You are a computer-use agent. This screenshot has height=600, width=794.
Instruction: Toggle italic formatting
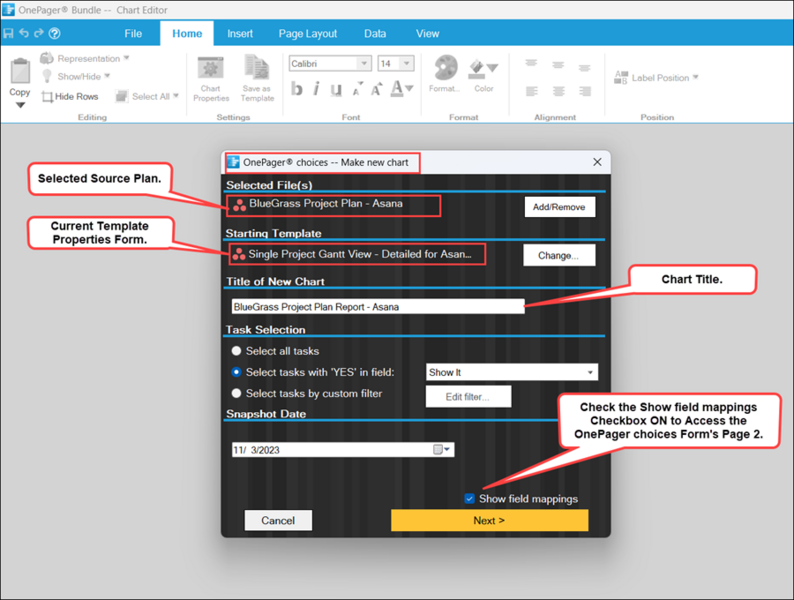coord(316,89)
